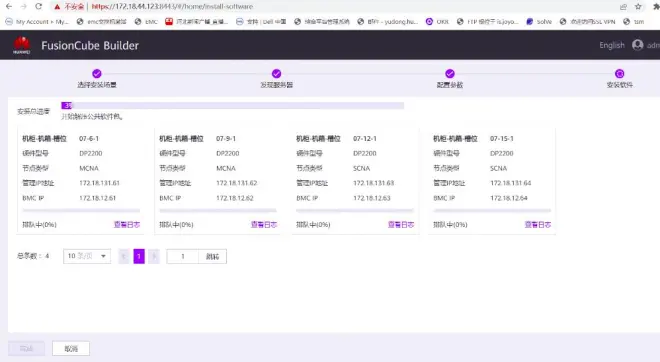Click the first completed step checkmark icon
The height and width of the screenshot is (362, 660).
pyautogui.click(x=97, y=74)
